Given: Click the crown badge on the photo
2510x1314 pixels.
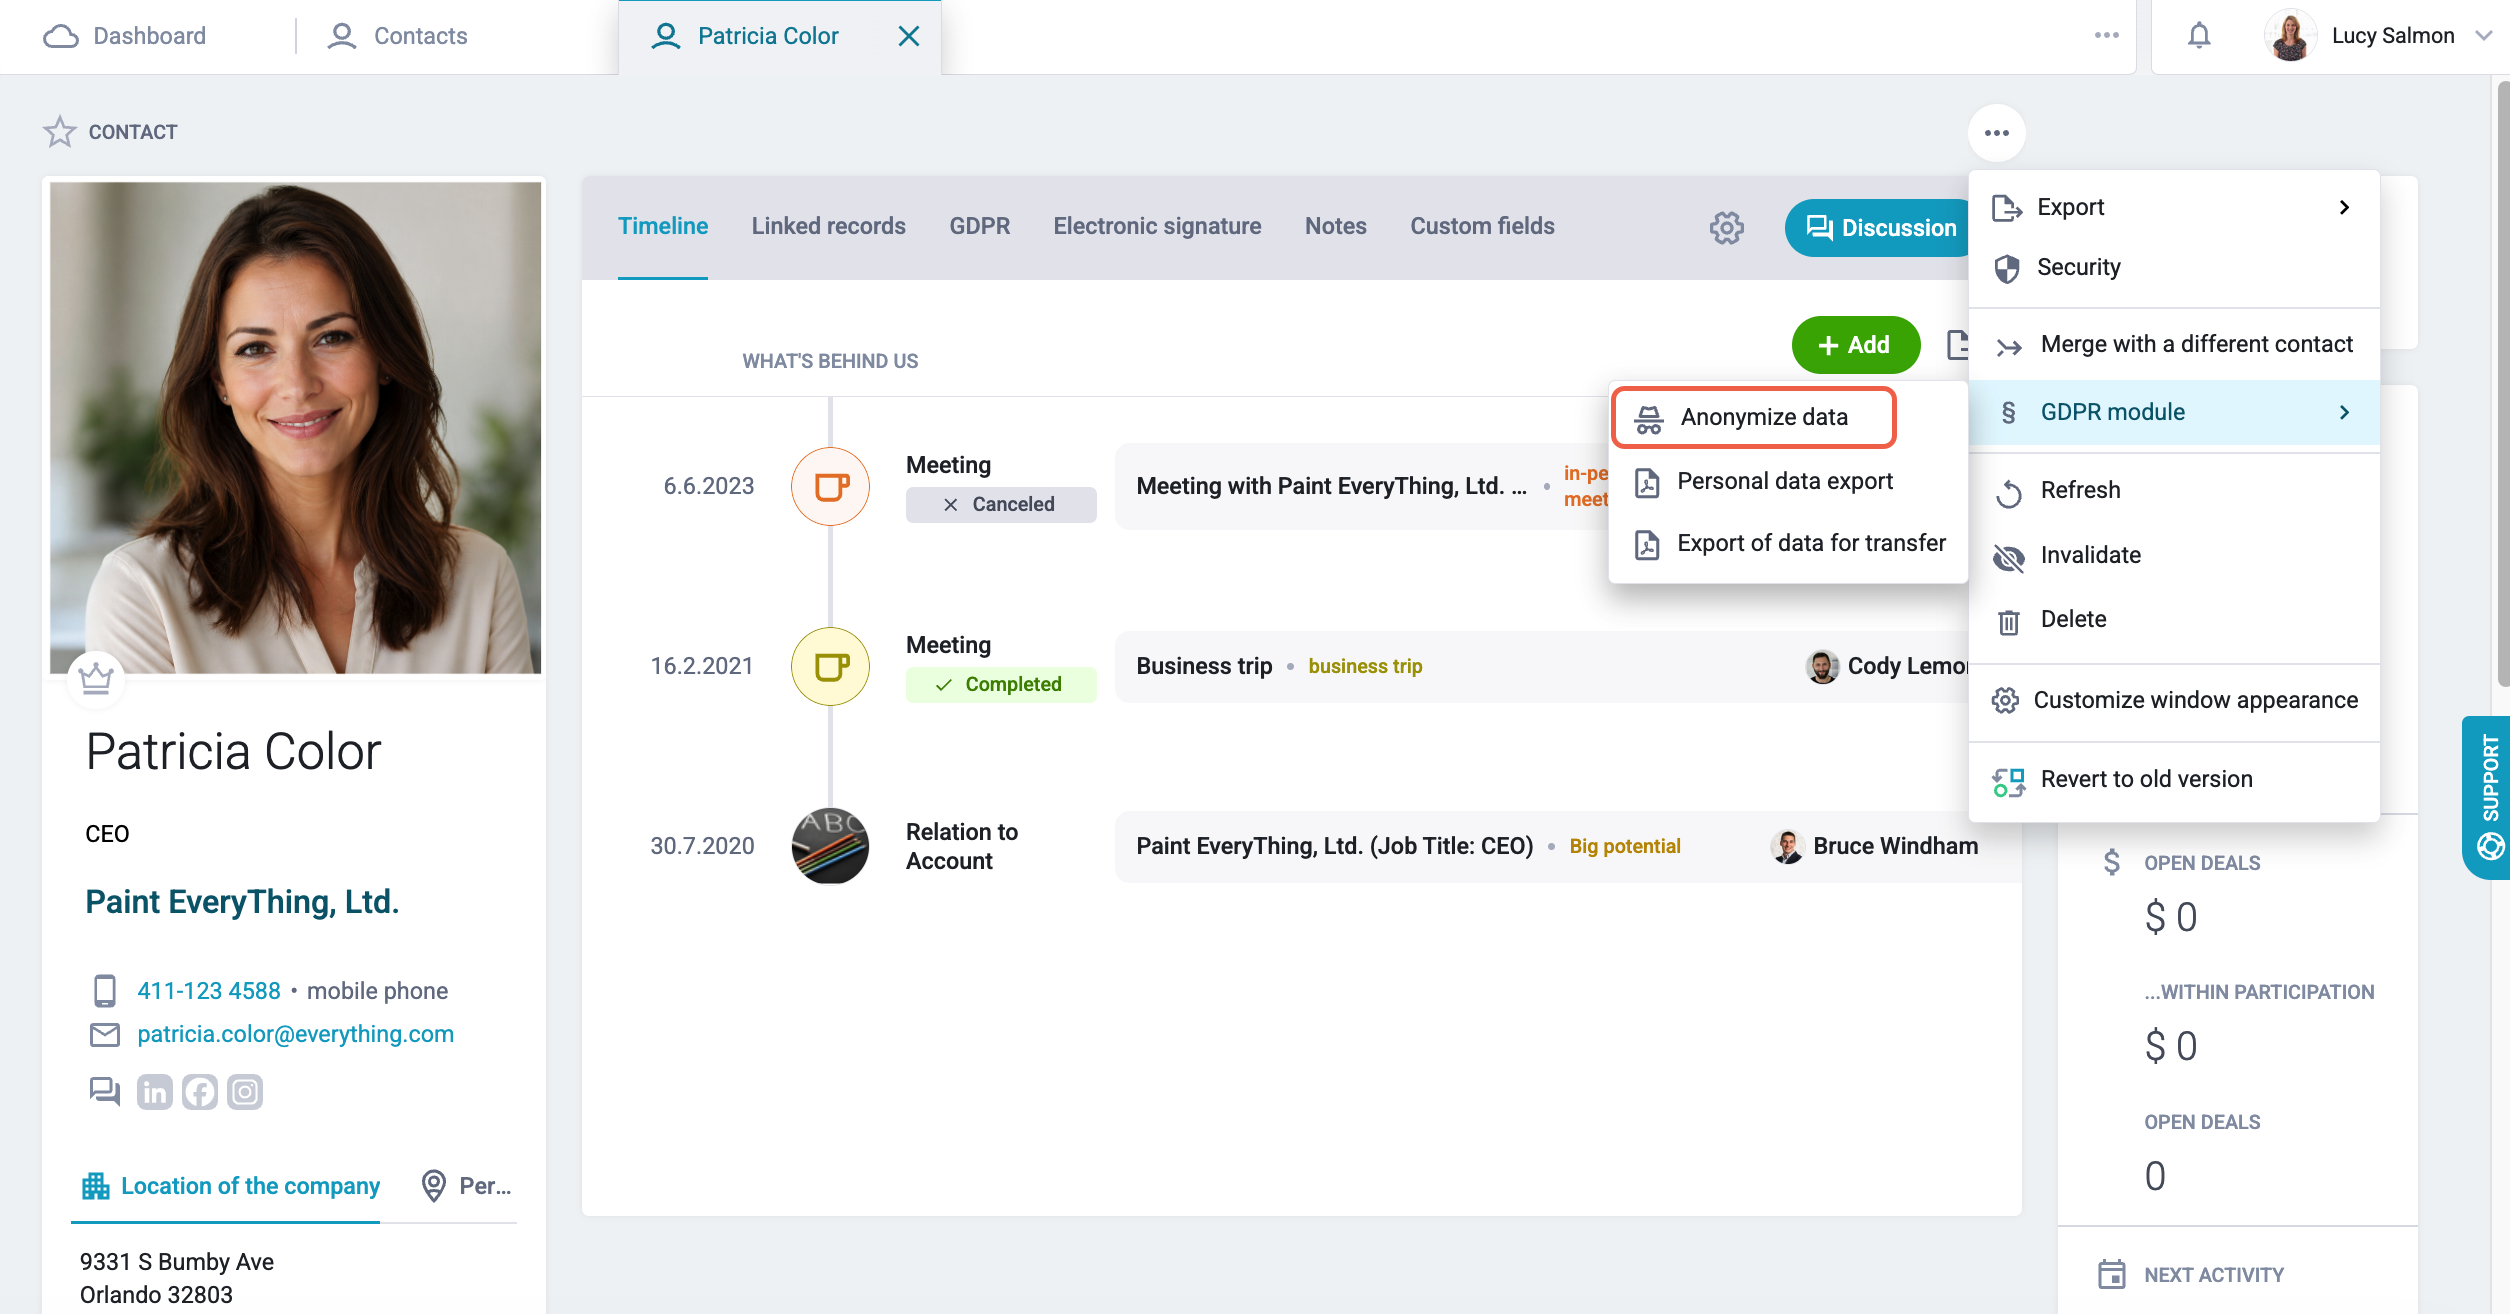Looking at the screenshot, I should [x=96, y=678].
